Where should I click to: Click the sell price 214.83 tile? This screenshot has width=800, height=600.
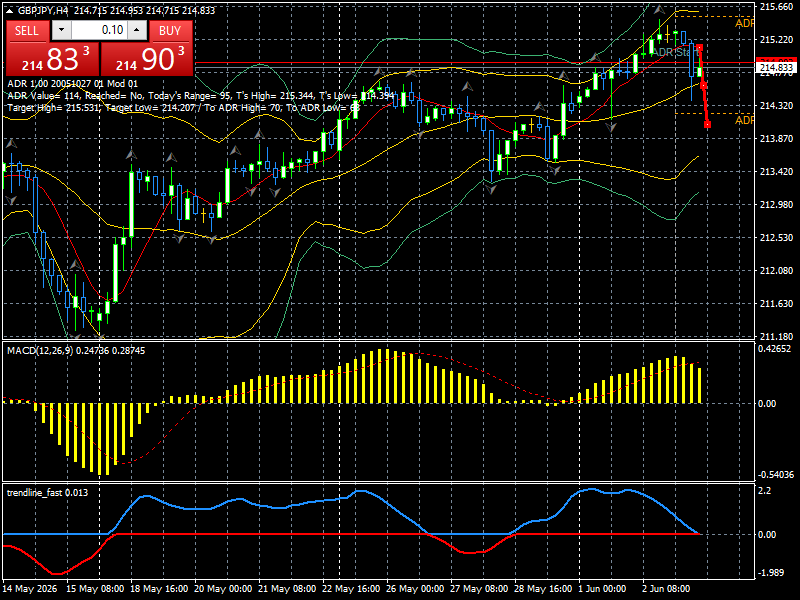(x=53, y=59)
